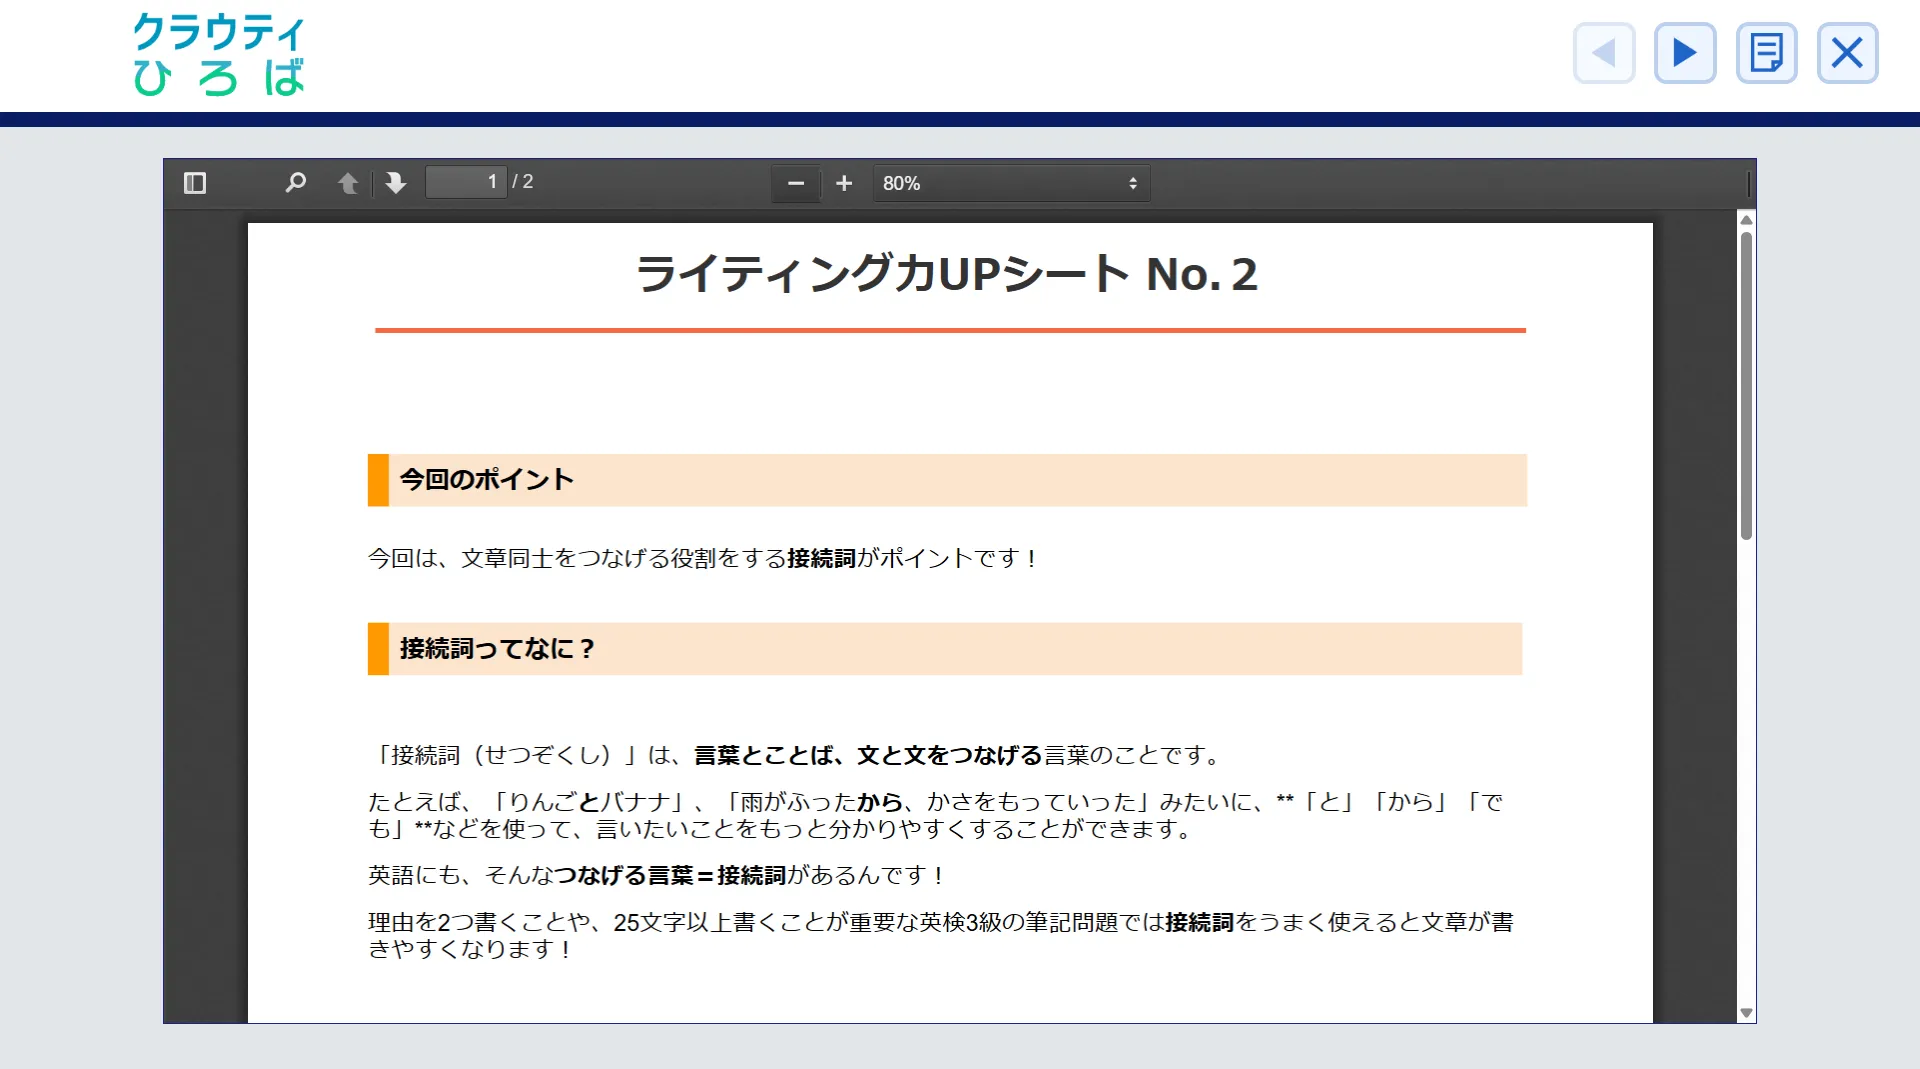The height and width of the screenshot is (1069, 1920).
Task: Click the scrollbar up arrow
Action: pos(1746,220)
